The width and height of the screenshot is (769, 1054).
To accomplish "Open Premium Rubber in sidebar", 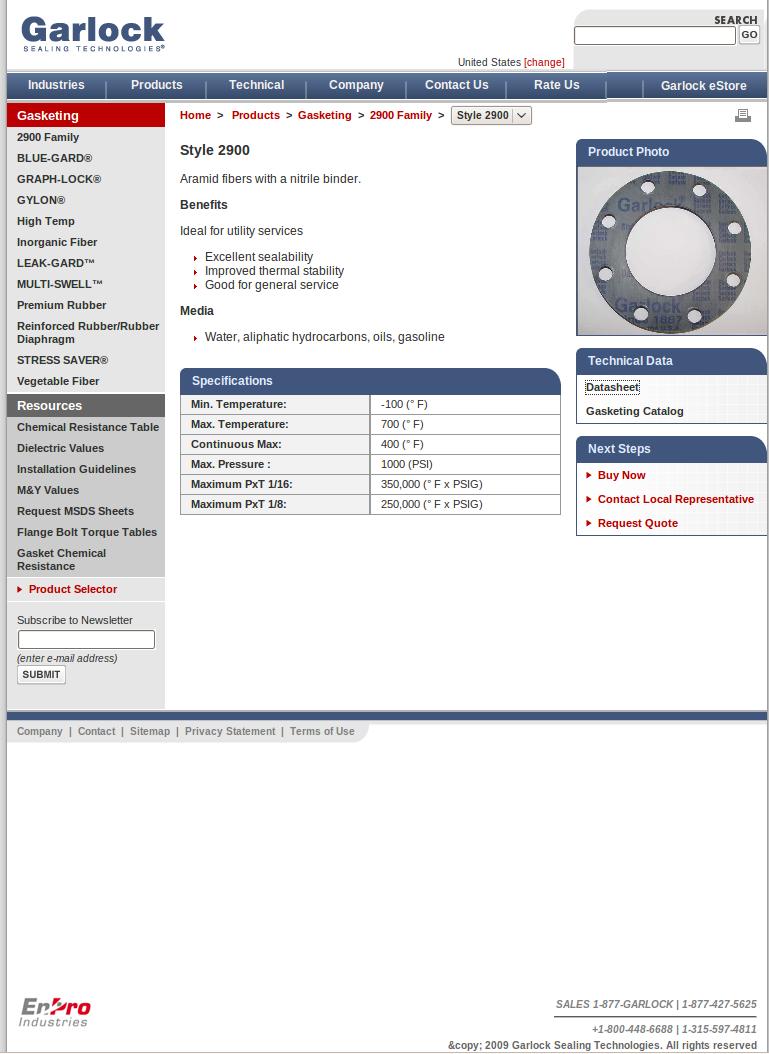I will click(61, 305).
